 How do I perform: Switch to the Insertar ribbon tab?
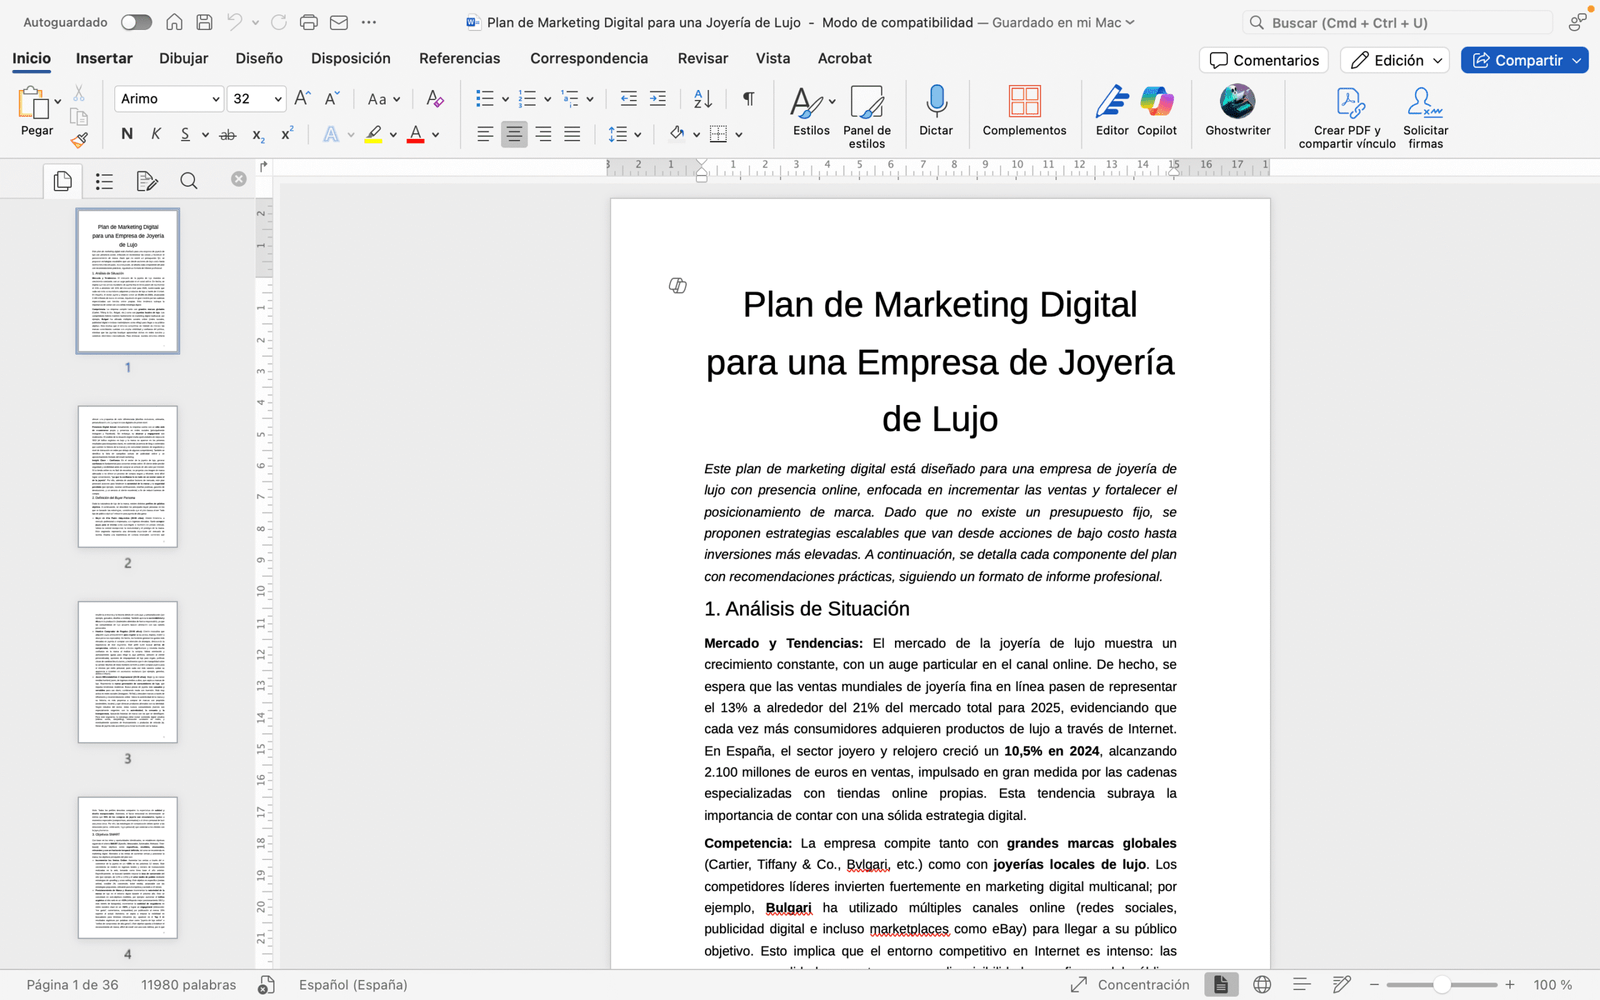pyautogui.click(x=104, y=58)
